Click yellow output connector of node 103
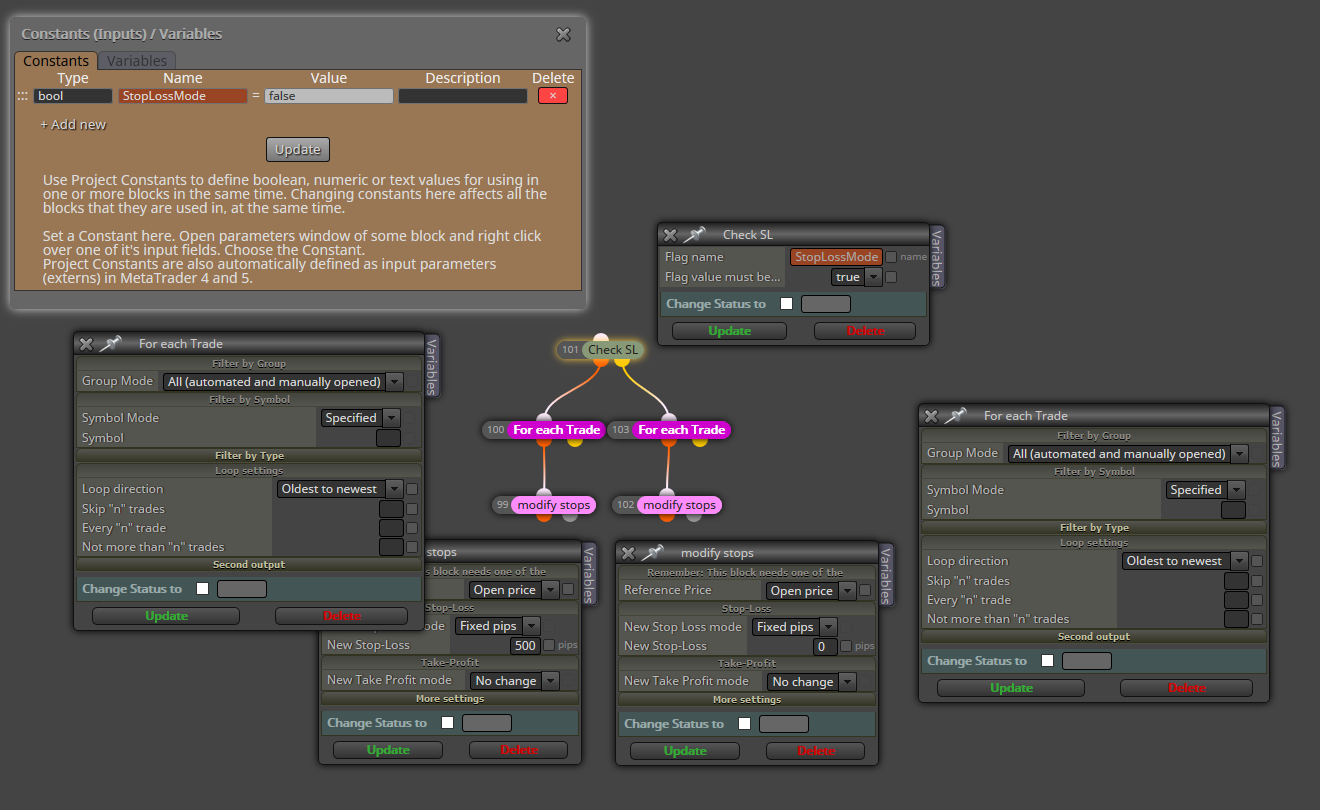 (x=699, y=441)
